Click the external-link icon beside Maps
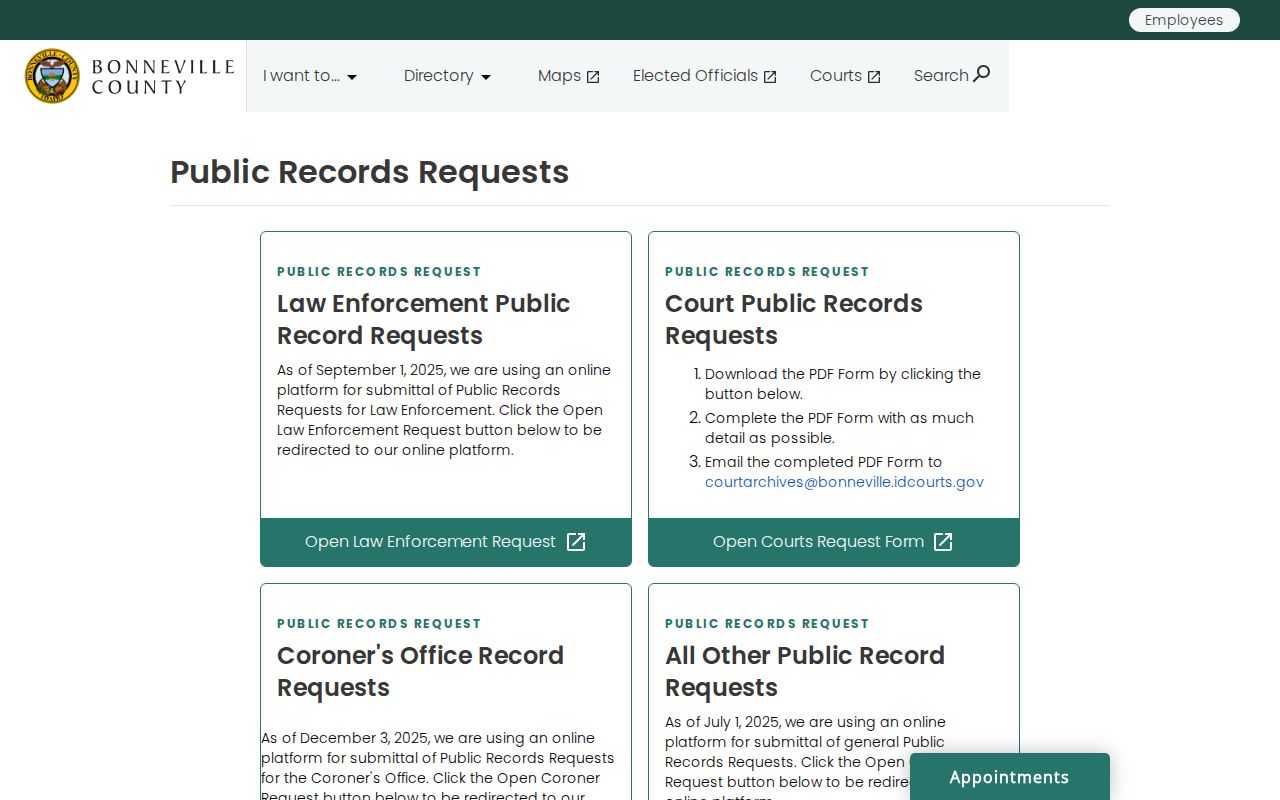 (593, 77)
